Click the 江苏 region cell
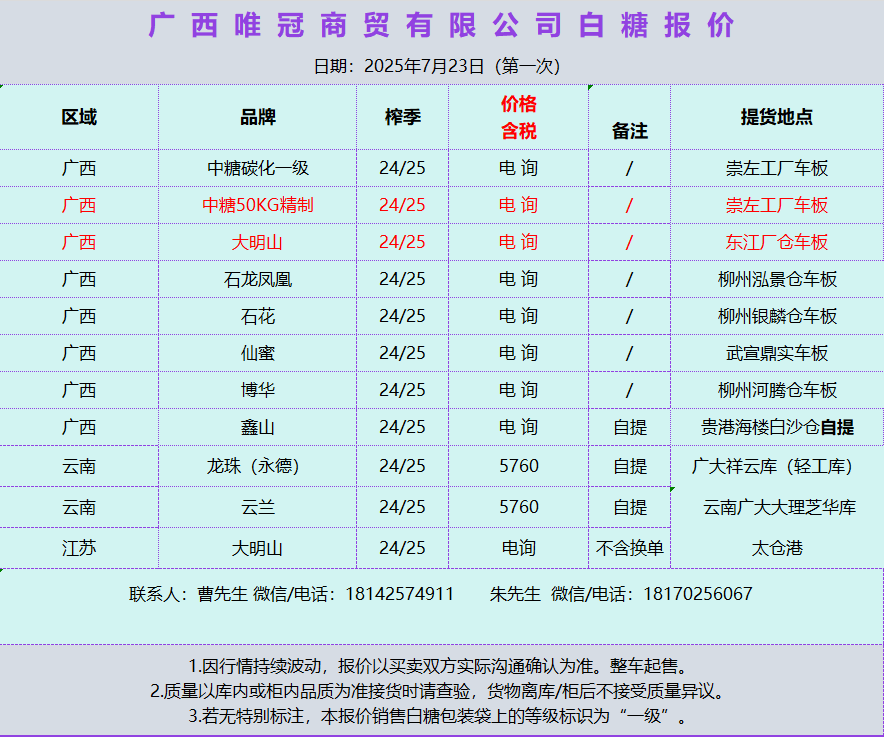This screenshot has height=737, width=884. pyautogui.click(x=79, y=548)
